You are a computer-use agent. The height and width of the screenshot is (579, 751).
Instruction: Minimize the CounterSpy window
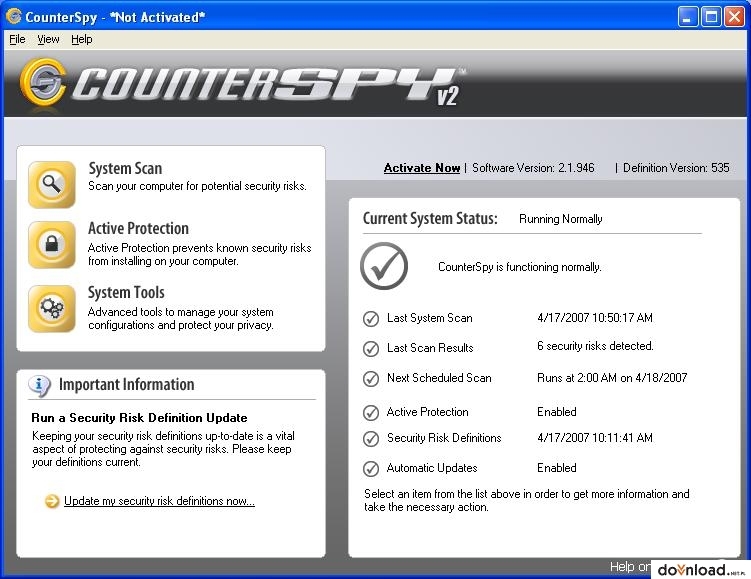[x=688, y=17]
